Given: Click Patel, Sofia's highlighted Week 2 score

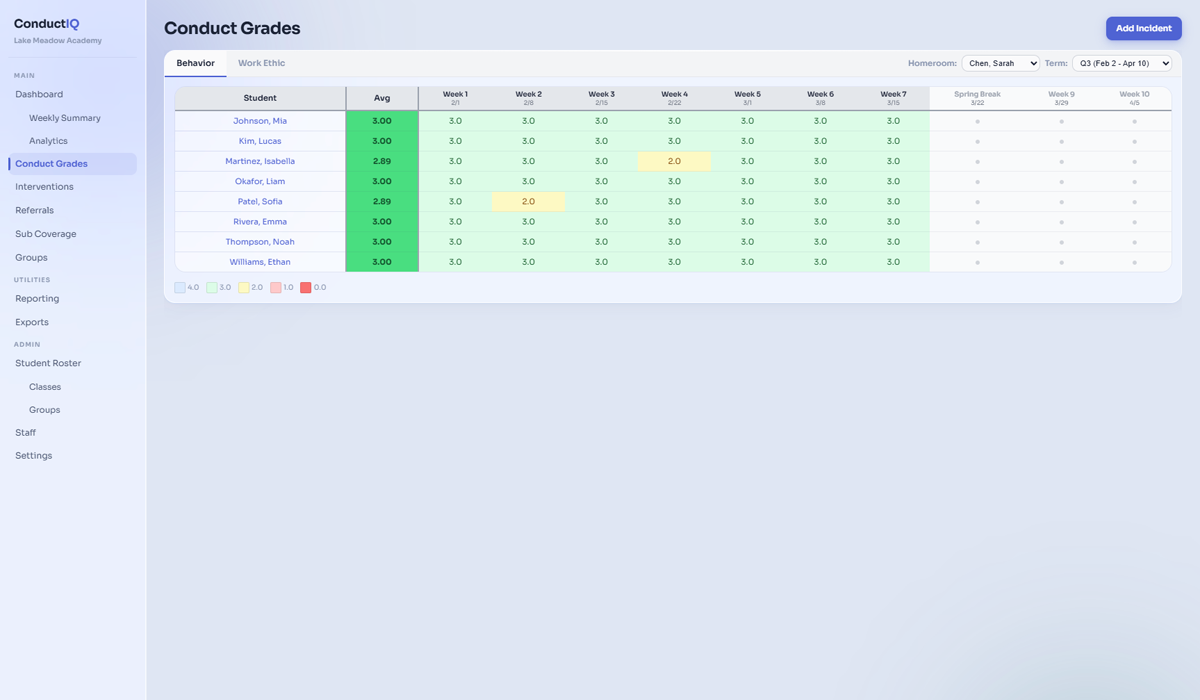Looking at the screenshot, I should point(528,201).
